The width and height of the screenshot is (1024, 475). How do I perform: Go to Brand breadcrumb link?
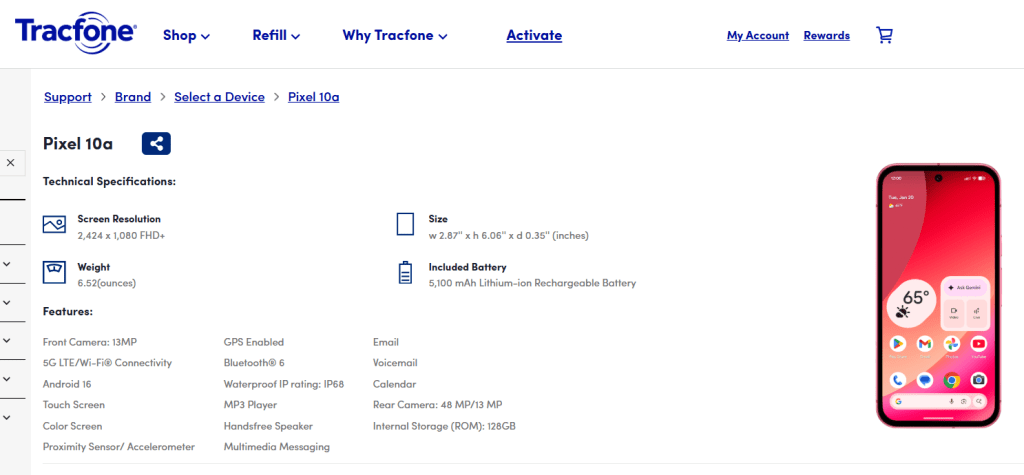pyautogui.click(x=133, y=97)
